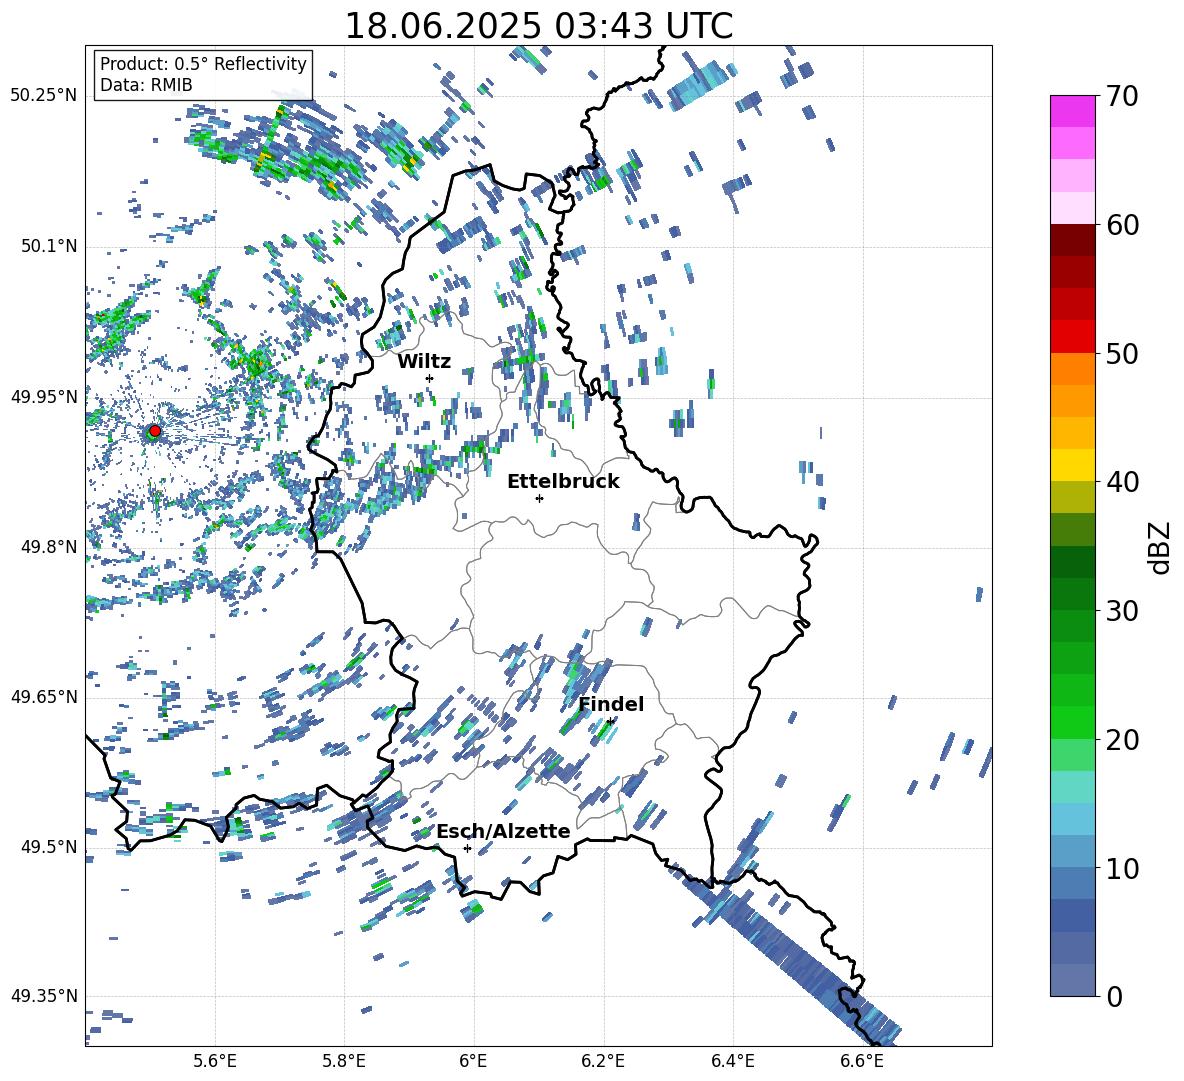1184x1081 pixels.
Task: Click the 20 value on colorbar
Action: coord(1122,739)
